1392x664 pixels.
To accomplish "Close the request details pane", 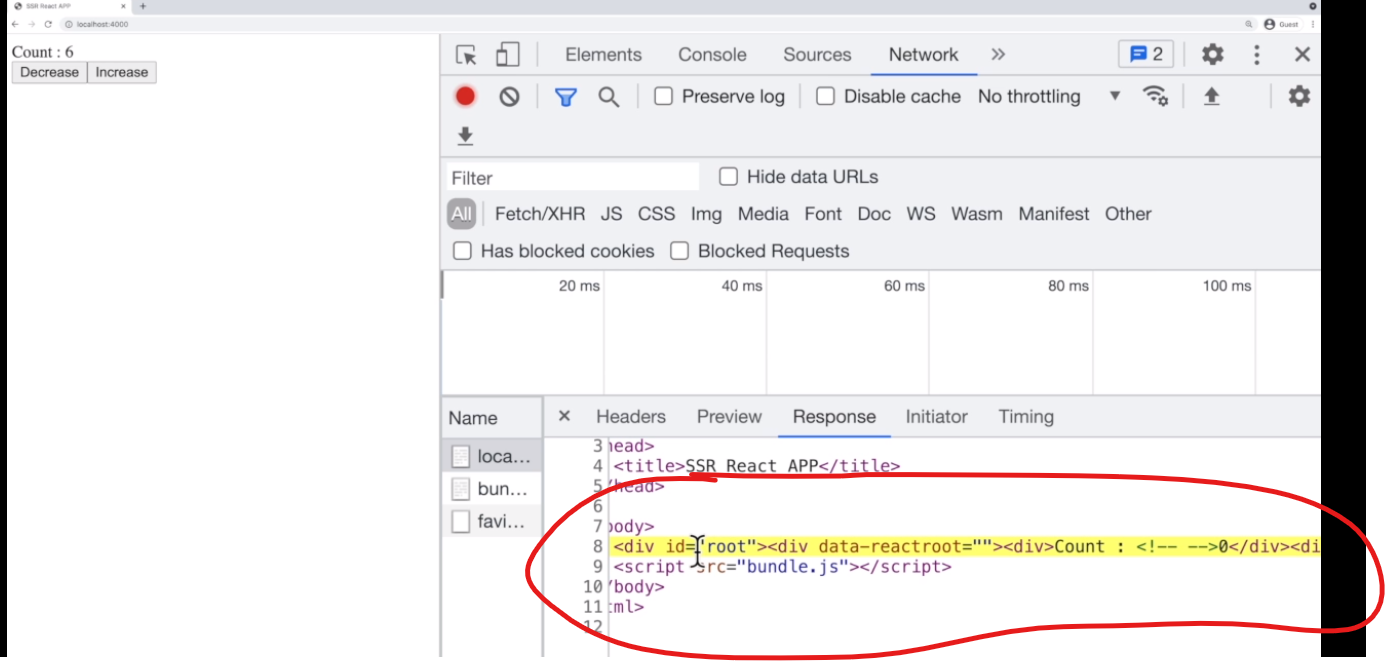I will coord(564,416).
